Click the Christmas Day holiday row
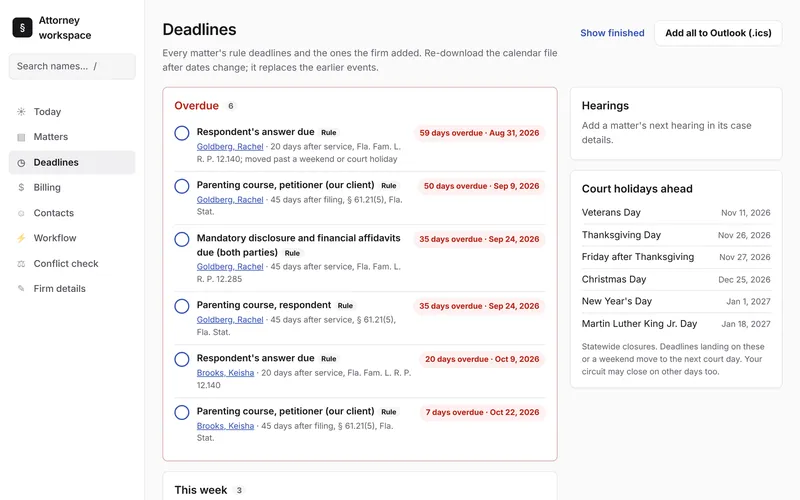 (x=676, y=280)
